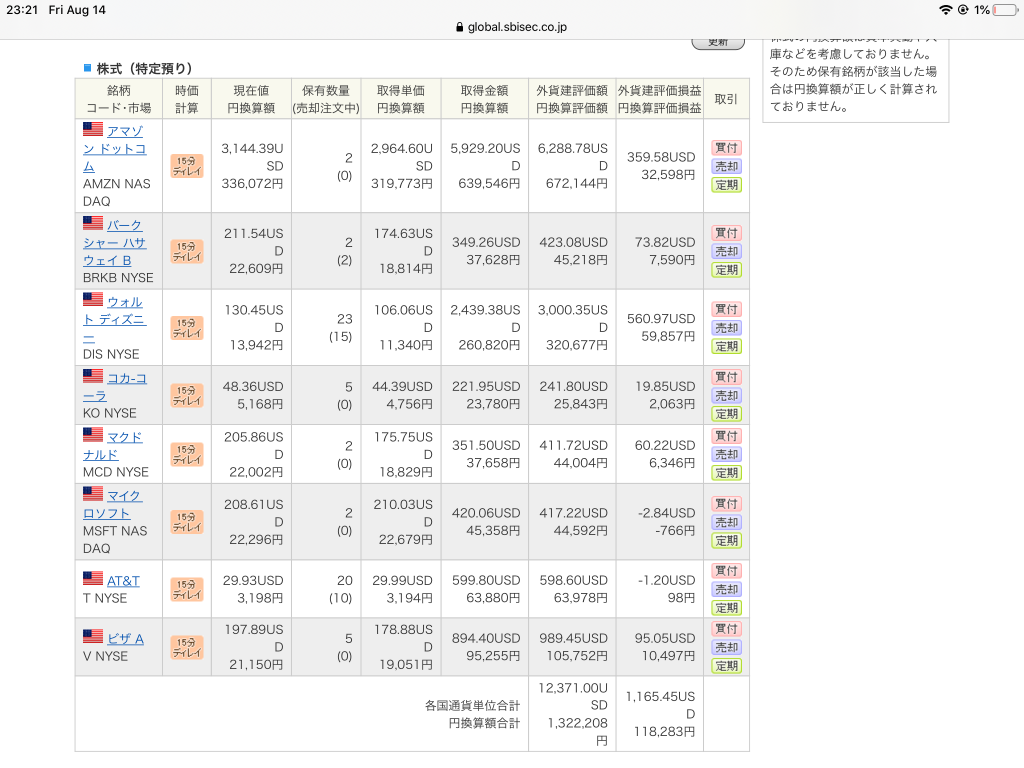The width and height of the screenshot is (1024, 768).
Task: Tap the 15分ディレイ badge in the KO row
Action: tap(187, 395)
